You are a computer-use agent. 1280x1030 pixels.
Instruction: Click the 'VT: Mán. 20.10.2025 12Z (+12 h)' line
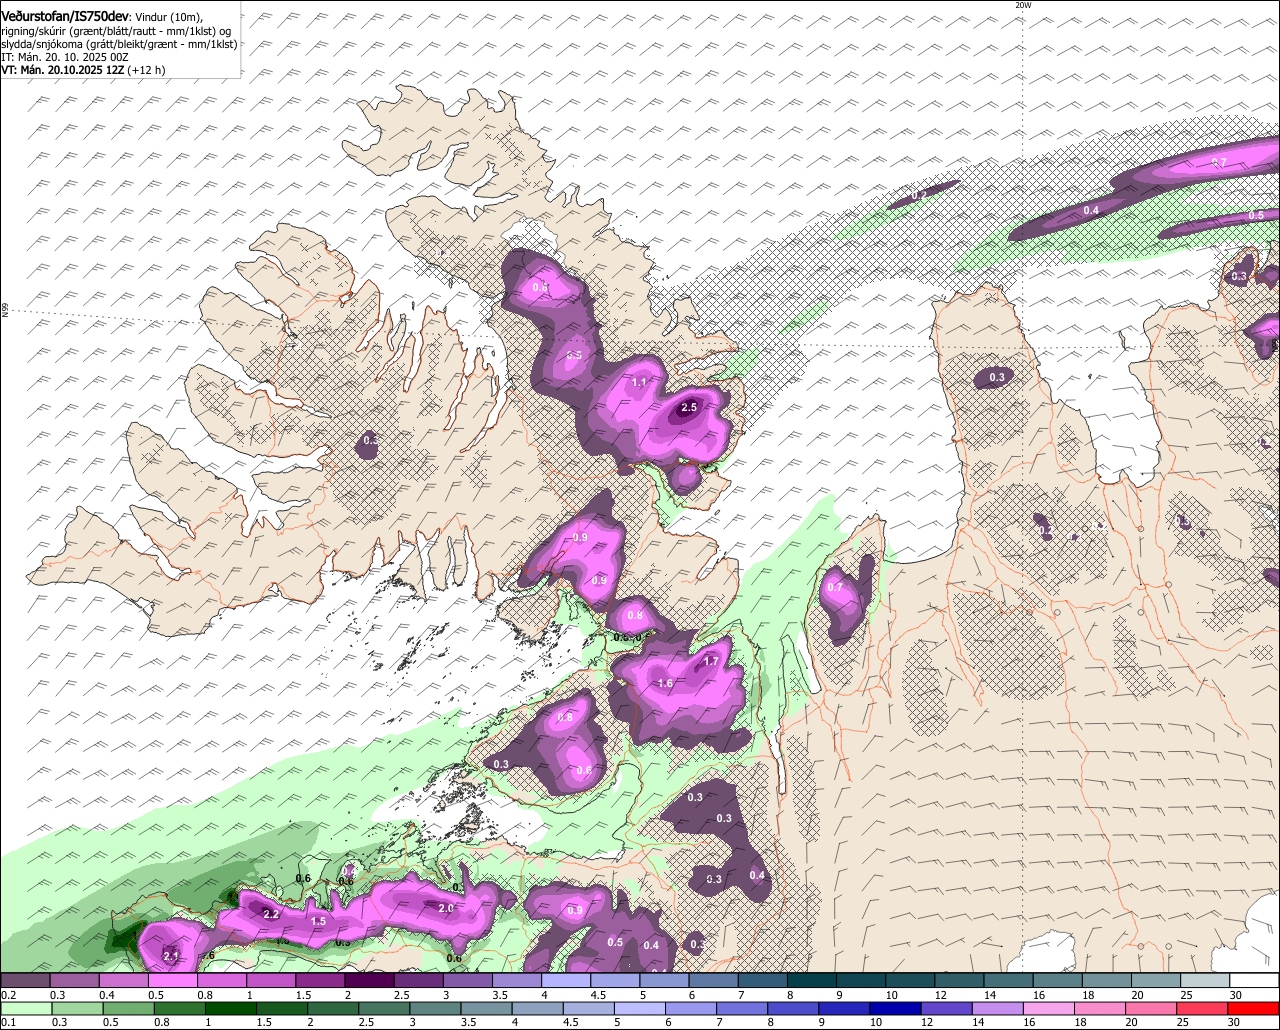83,70
